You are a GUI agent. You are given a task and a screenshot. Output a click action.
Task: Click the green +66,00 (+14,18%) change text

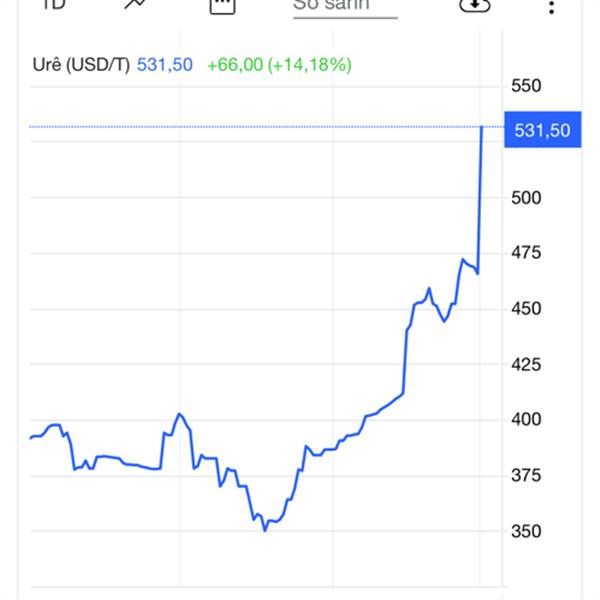coord(279,65)
